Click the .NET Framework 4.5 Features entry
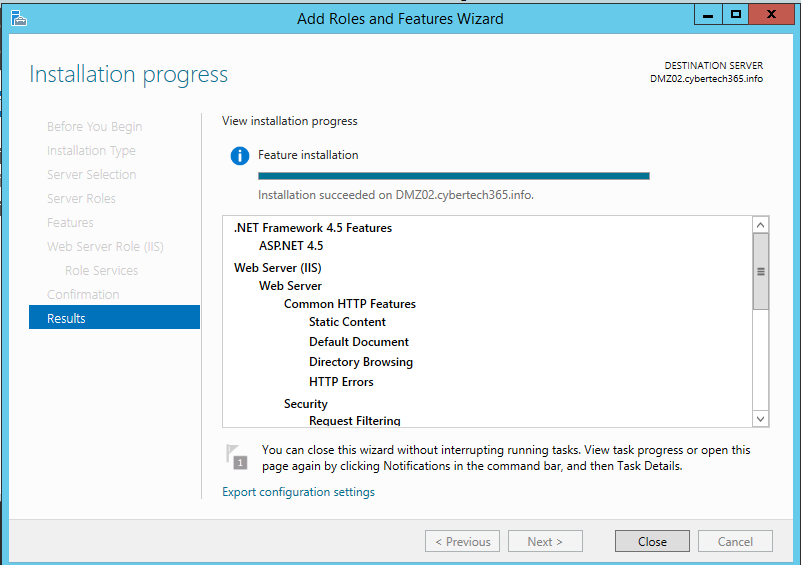Screen dimensions: 801x565 coord(313,228)
